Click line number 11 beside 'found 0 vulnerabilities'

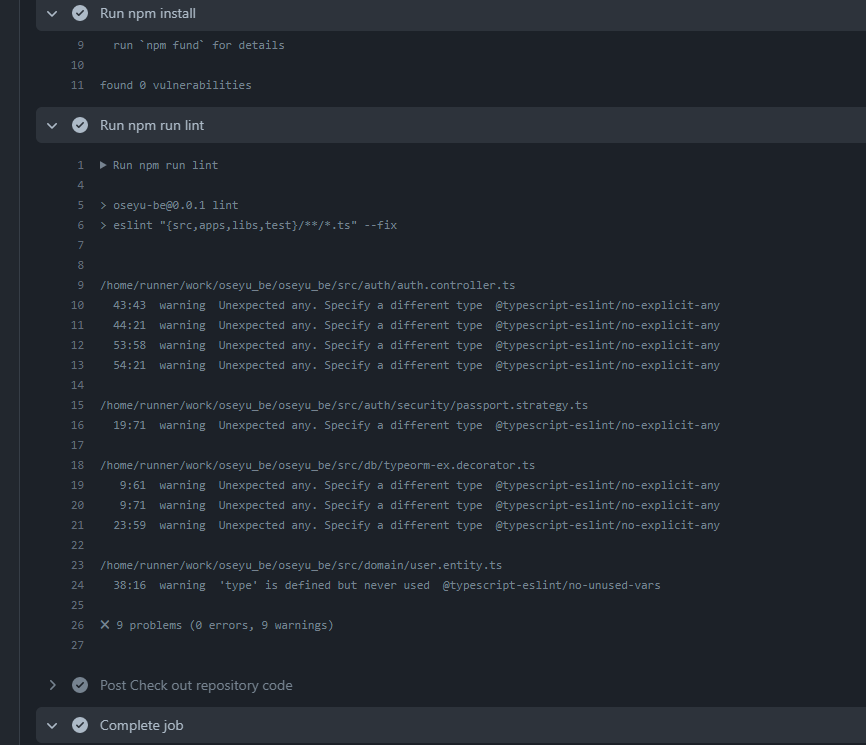[77, 85]
